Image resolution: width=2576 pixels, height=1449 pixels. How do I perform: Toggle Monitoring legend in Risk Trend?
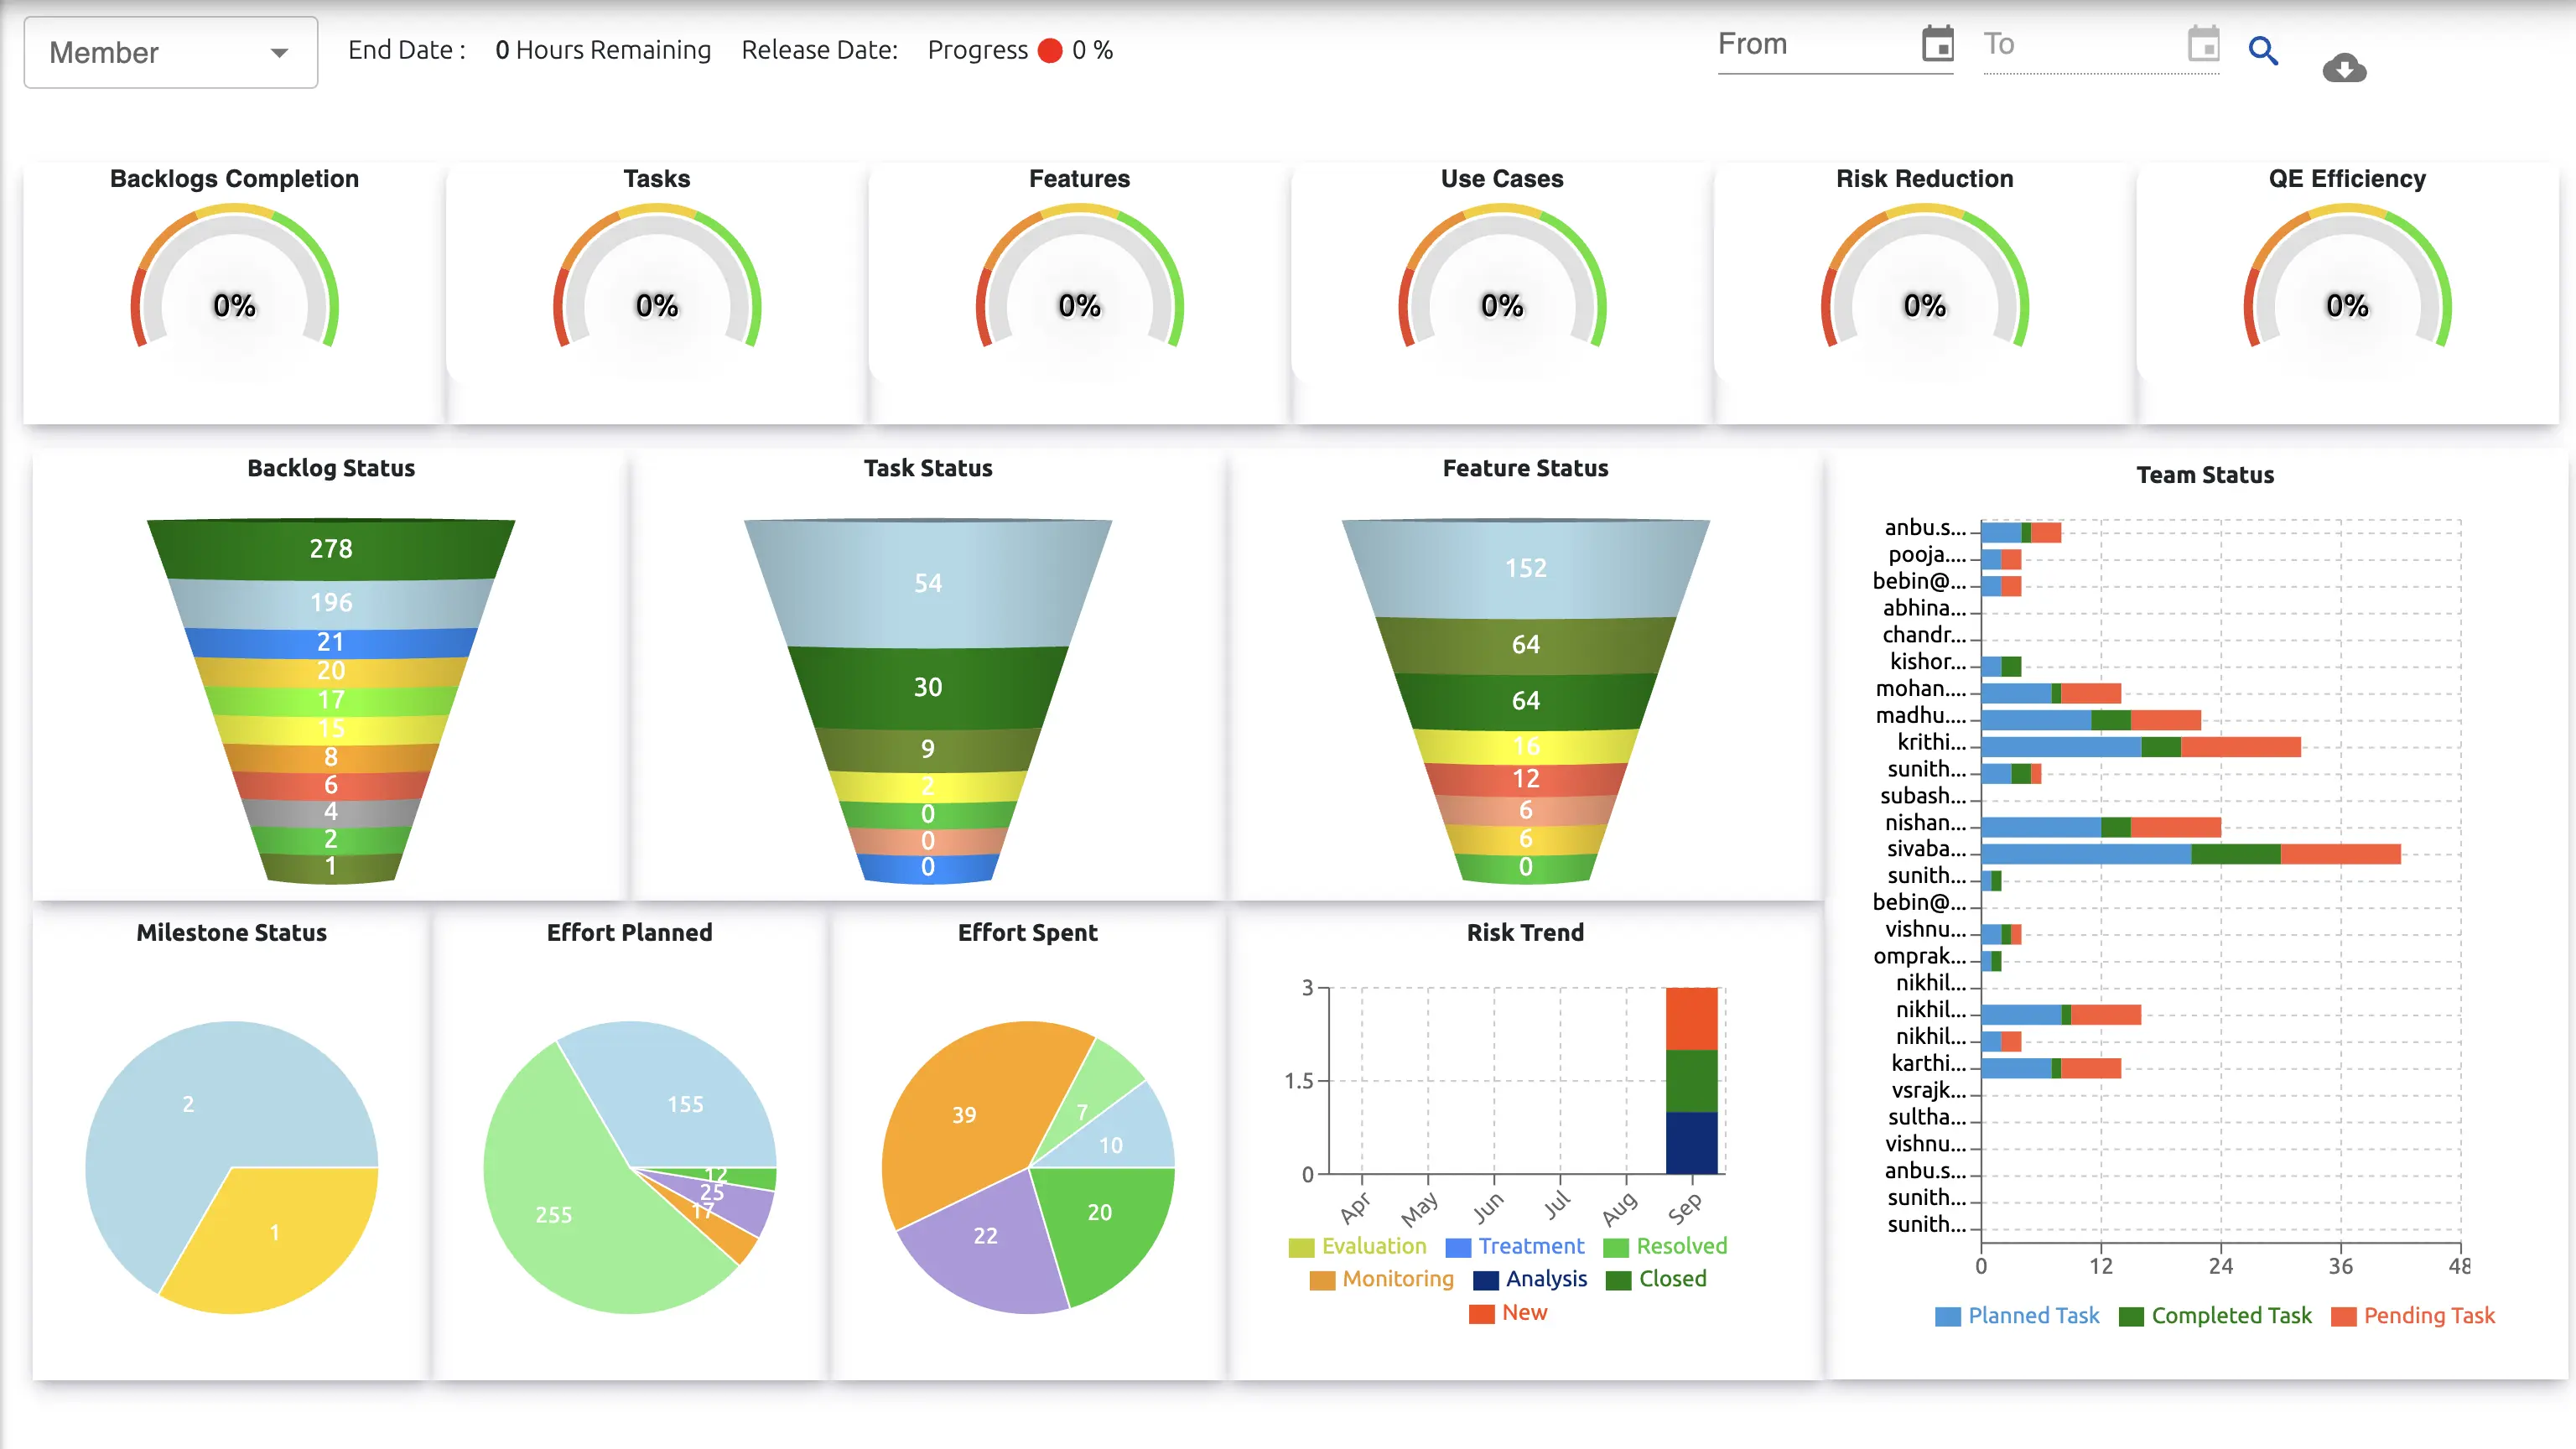pos(1382,1279)
